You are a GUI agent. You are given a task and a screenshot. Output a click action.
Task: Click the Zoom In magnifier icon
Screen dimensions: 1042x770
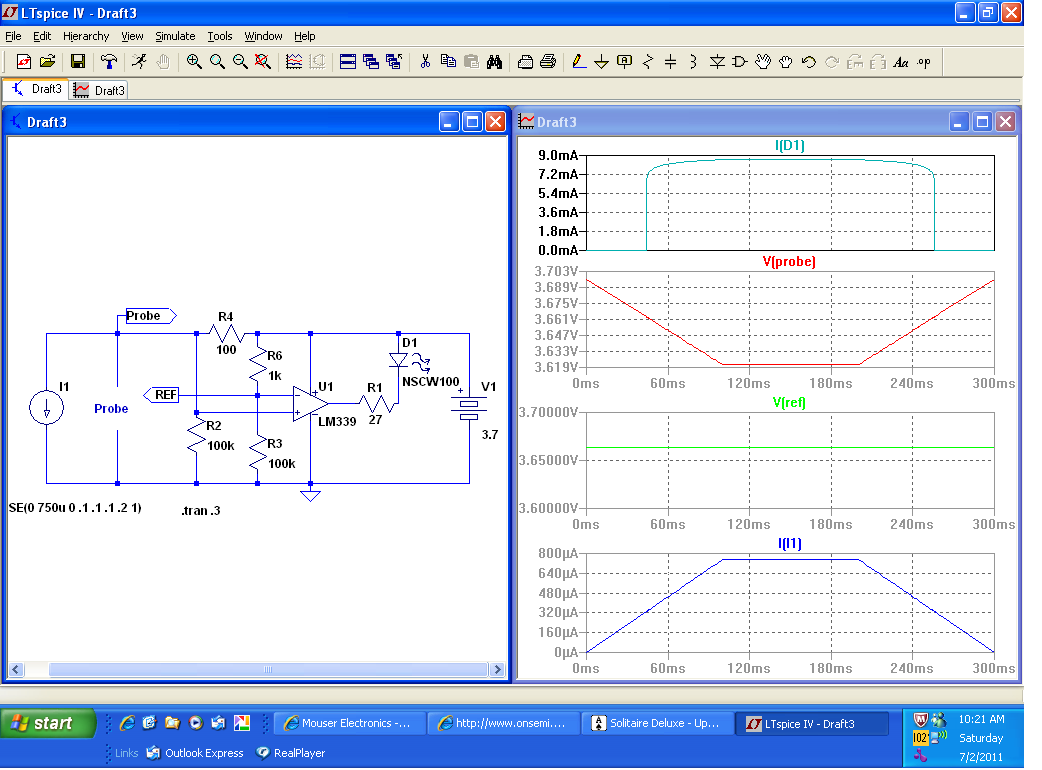pyautogui.click(x=194, y=62)
